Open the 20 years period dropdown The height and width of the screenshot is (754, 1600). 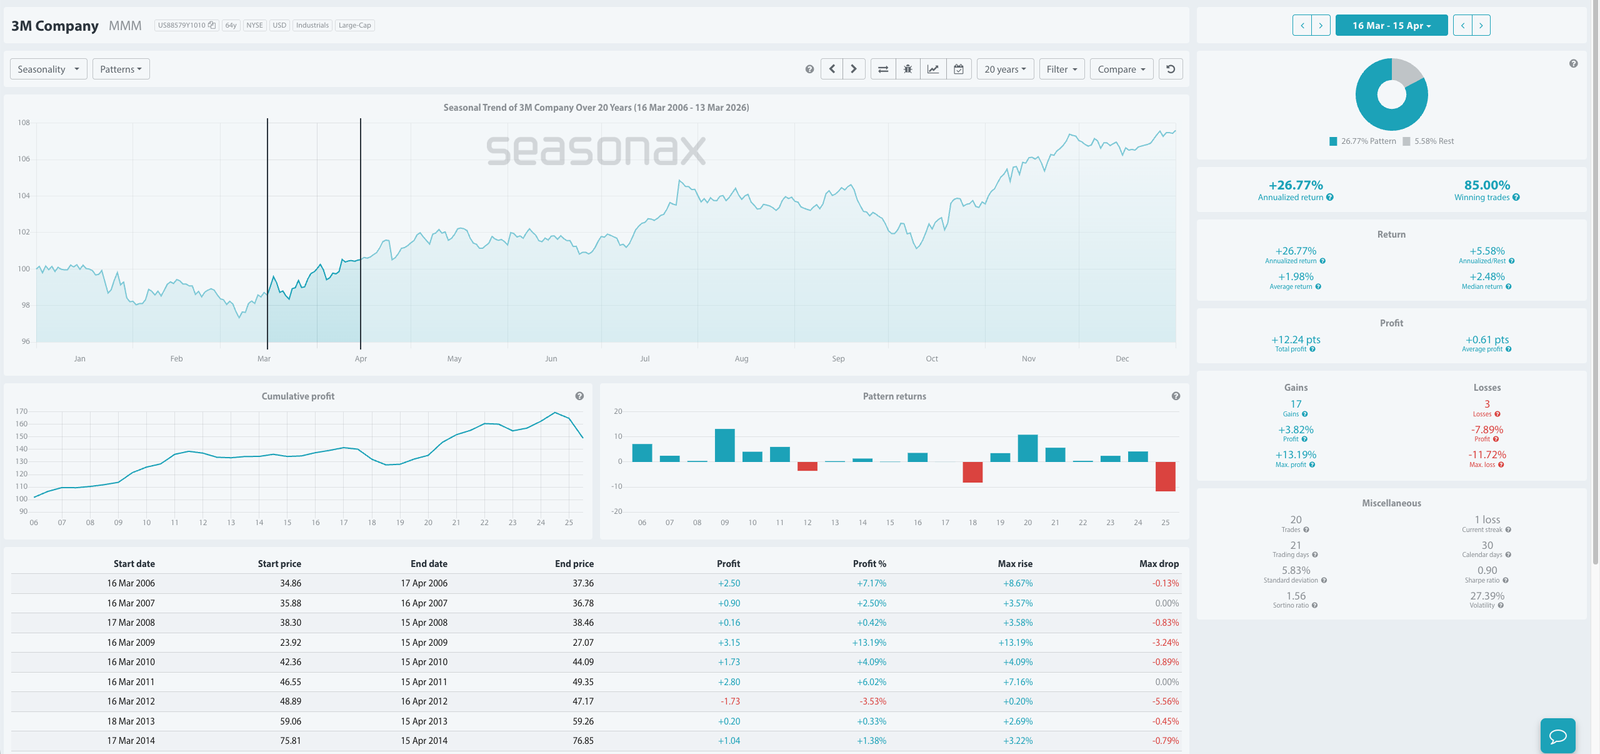[1004, 69]
